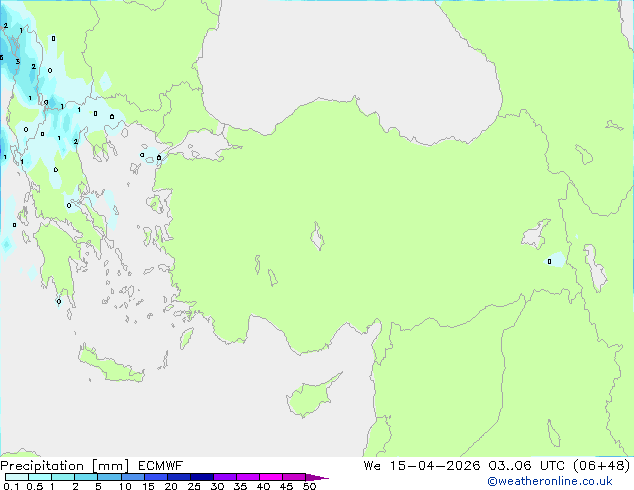
Task: Click the Peloponnese peninsula of Greece
Action: pos(57,259)
